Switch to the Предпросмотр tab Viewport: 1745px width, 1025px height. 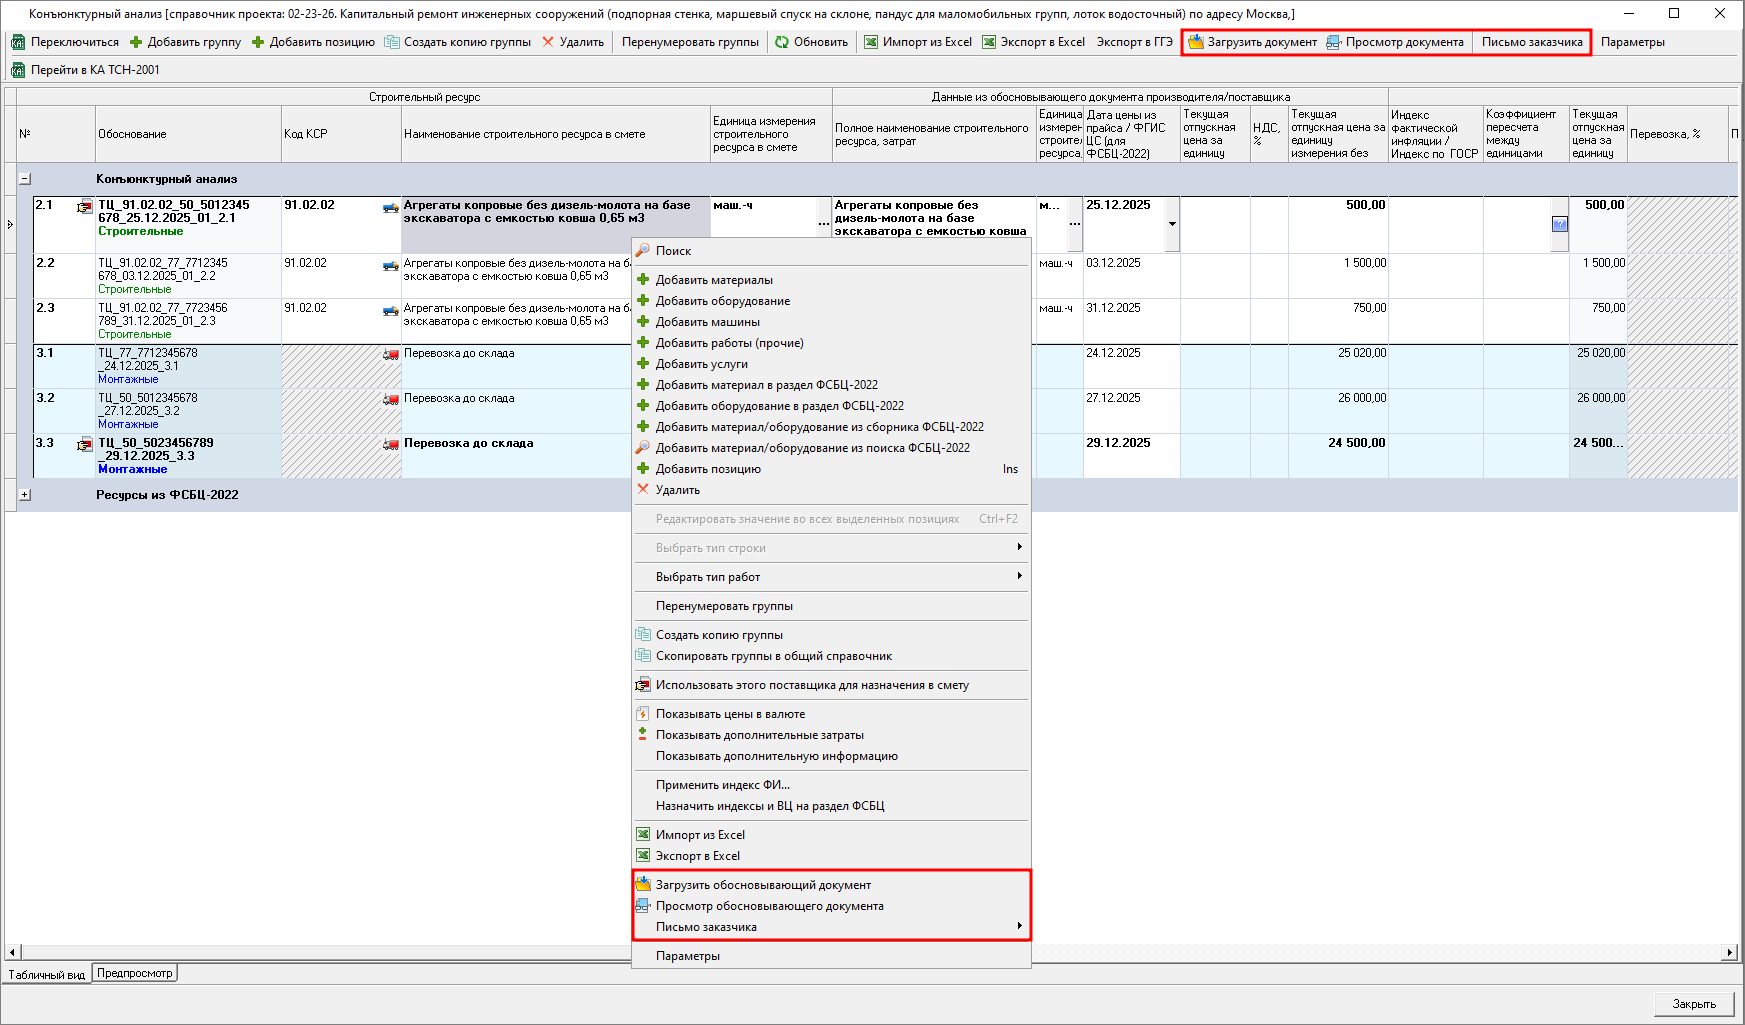(x=135, y=973)
